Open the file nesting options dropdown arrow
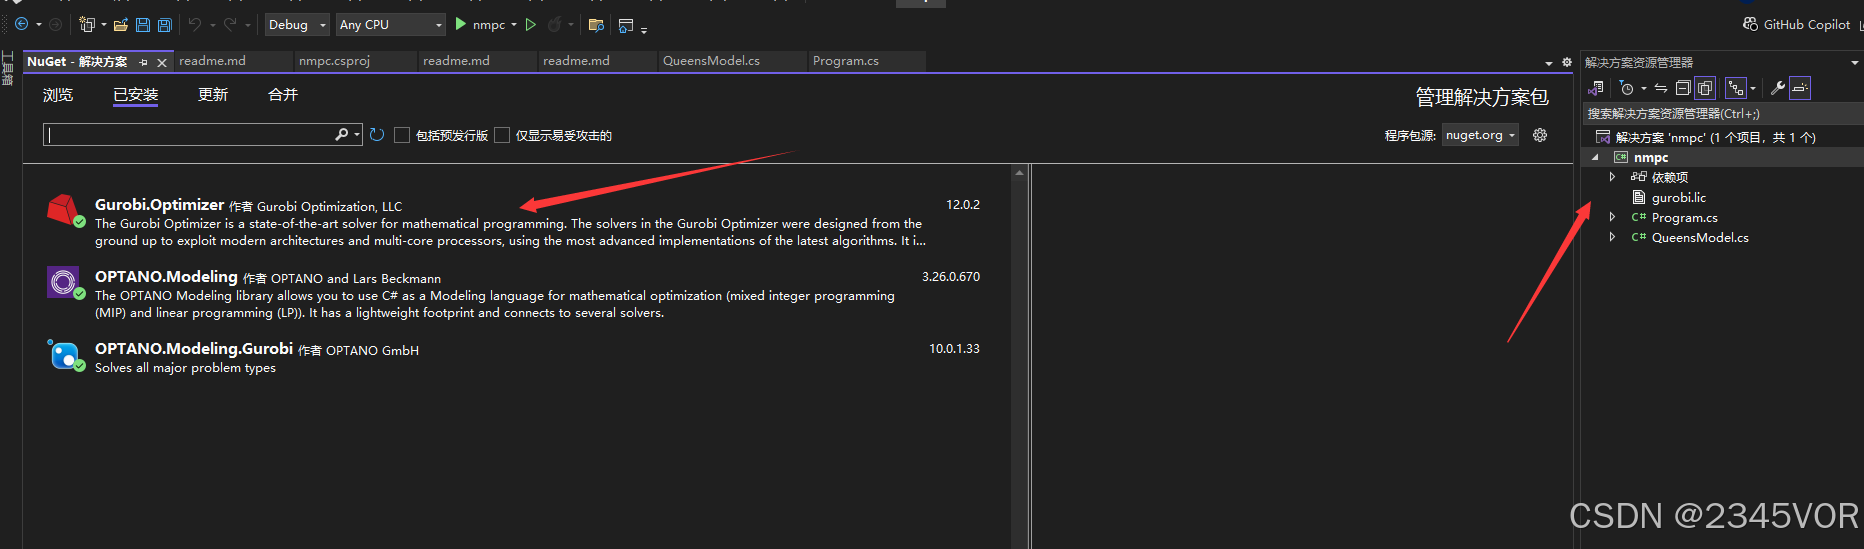Screen dimensions: 1864x549 1753,88
